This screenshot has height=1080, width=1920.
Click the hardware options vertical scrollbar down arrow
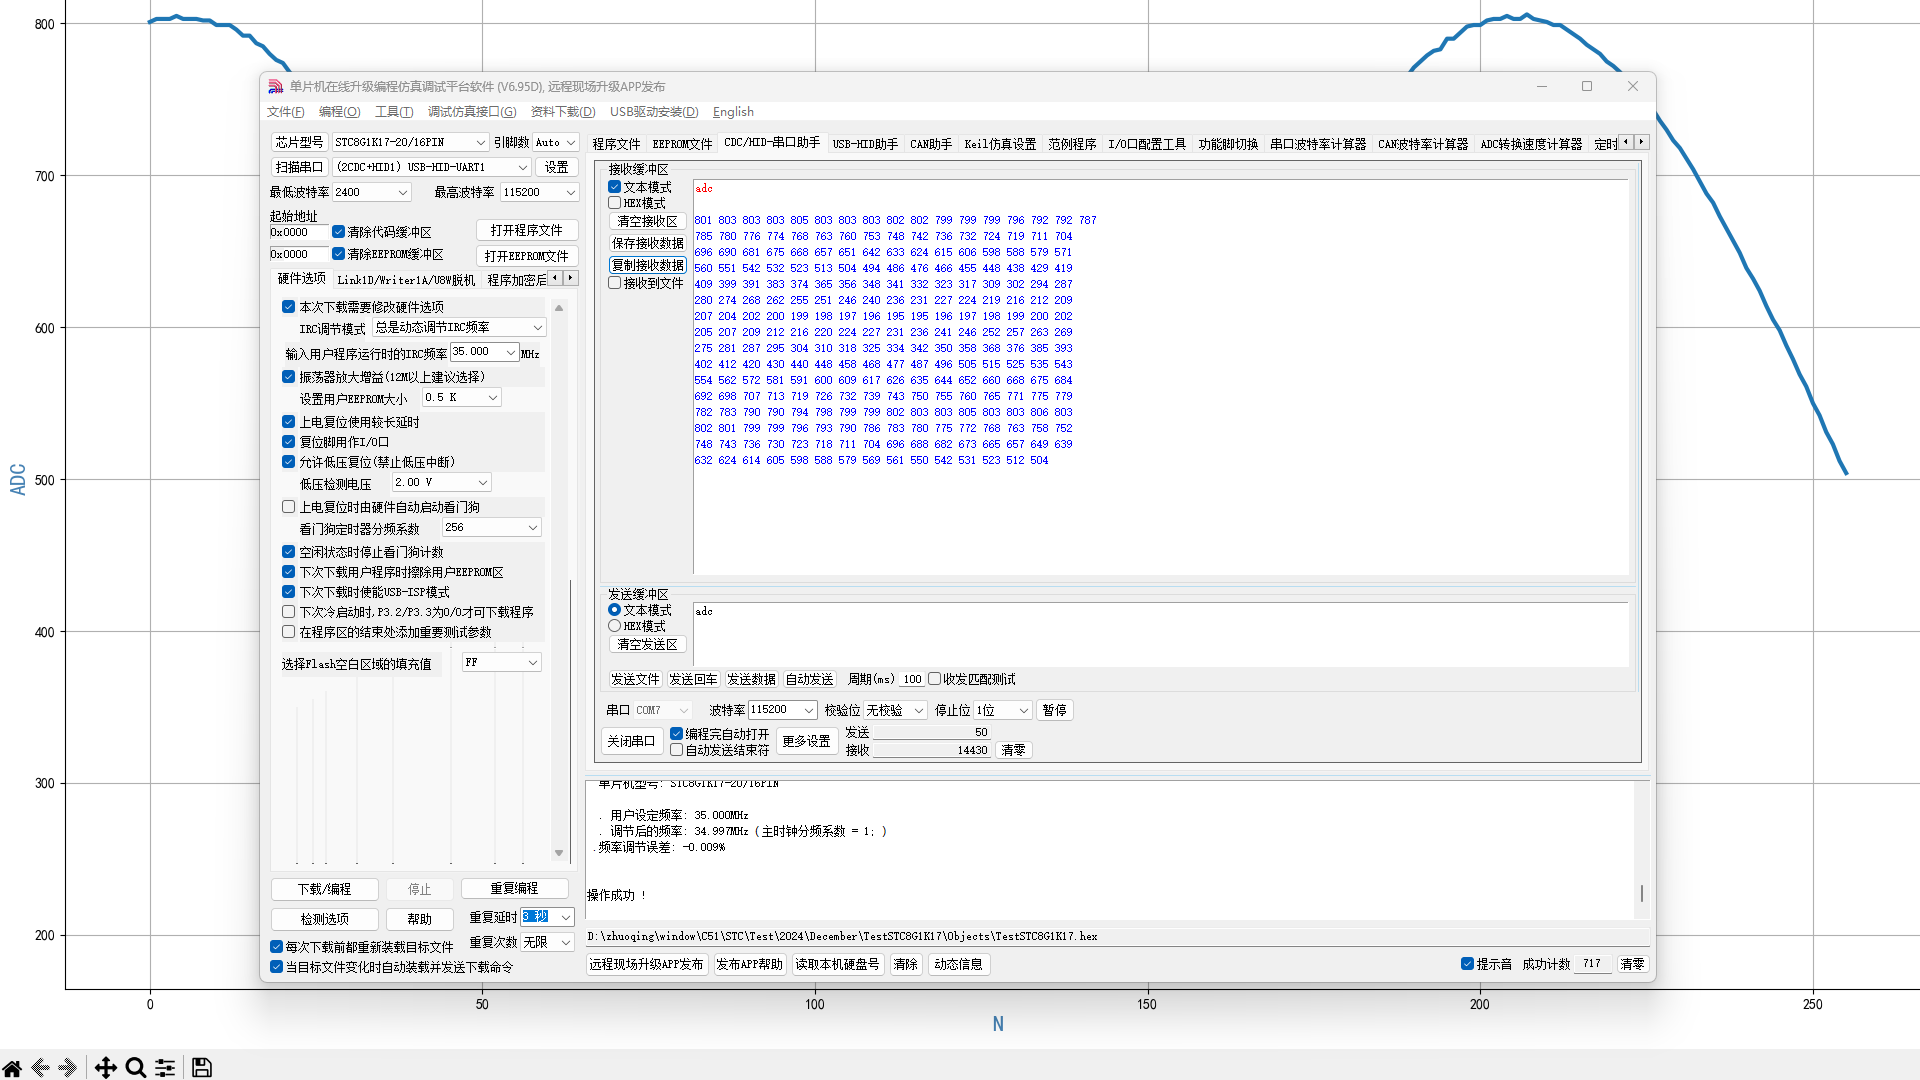559,853
